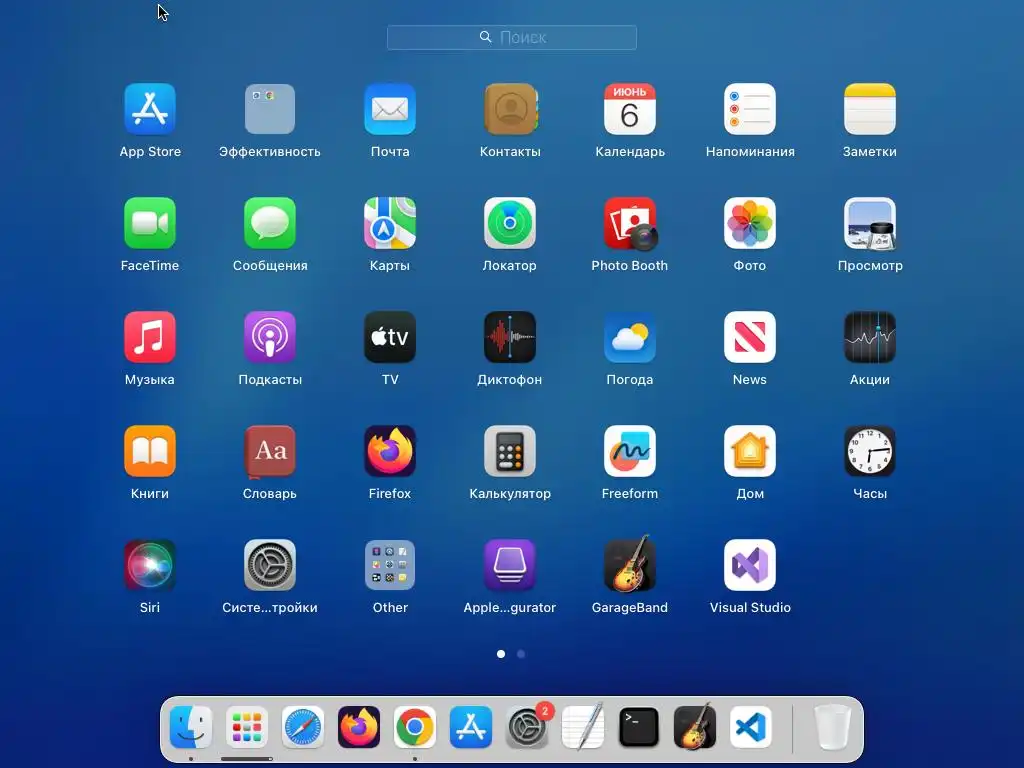1024x768 pixels.
Task: Open Terminal from the Dock
Action: [639, 727]
